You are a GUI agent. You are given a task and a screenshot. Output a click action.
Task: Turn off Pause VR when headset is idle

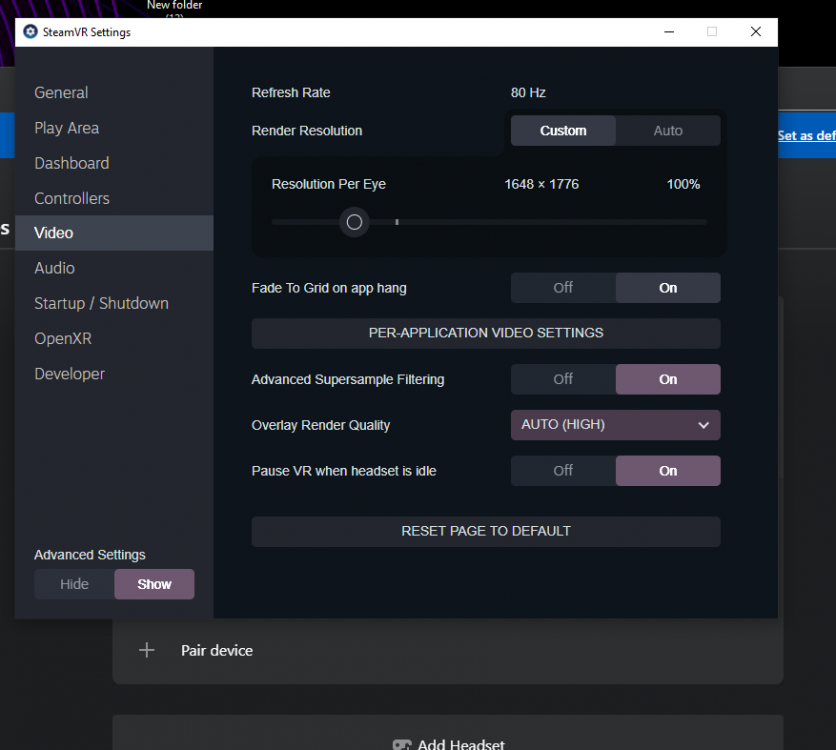tap(562, 470)
